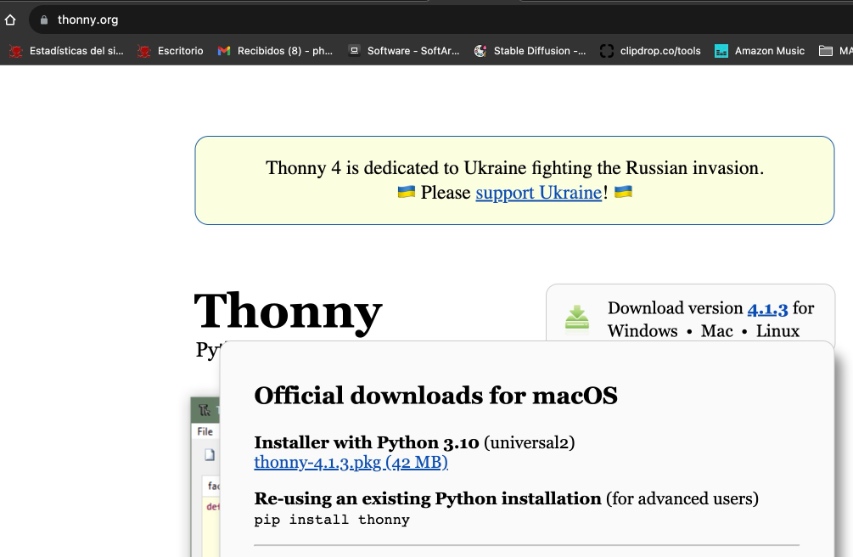Image resolution: width=853 pixels, height=557 pixels.
Task: Click Thonny app icon in screenshot title bar
Action: (x=205, y=410)
